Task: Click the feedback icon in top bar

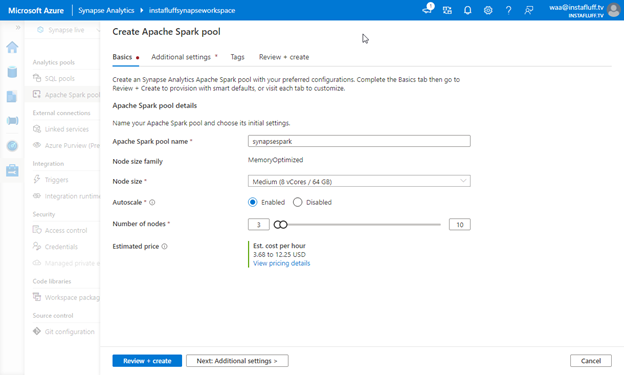Action: 528,10
